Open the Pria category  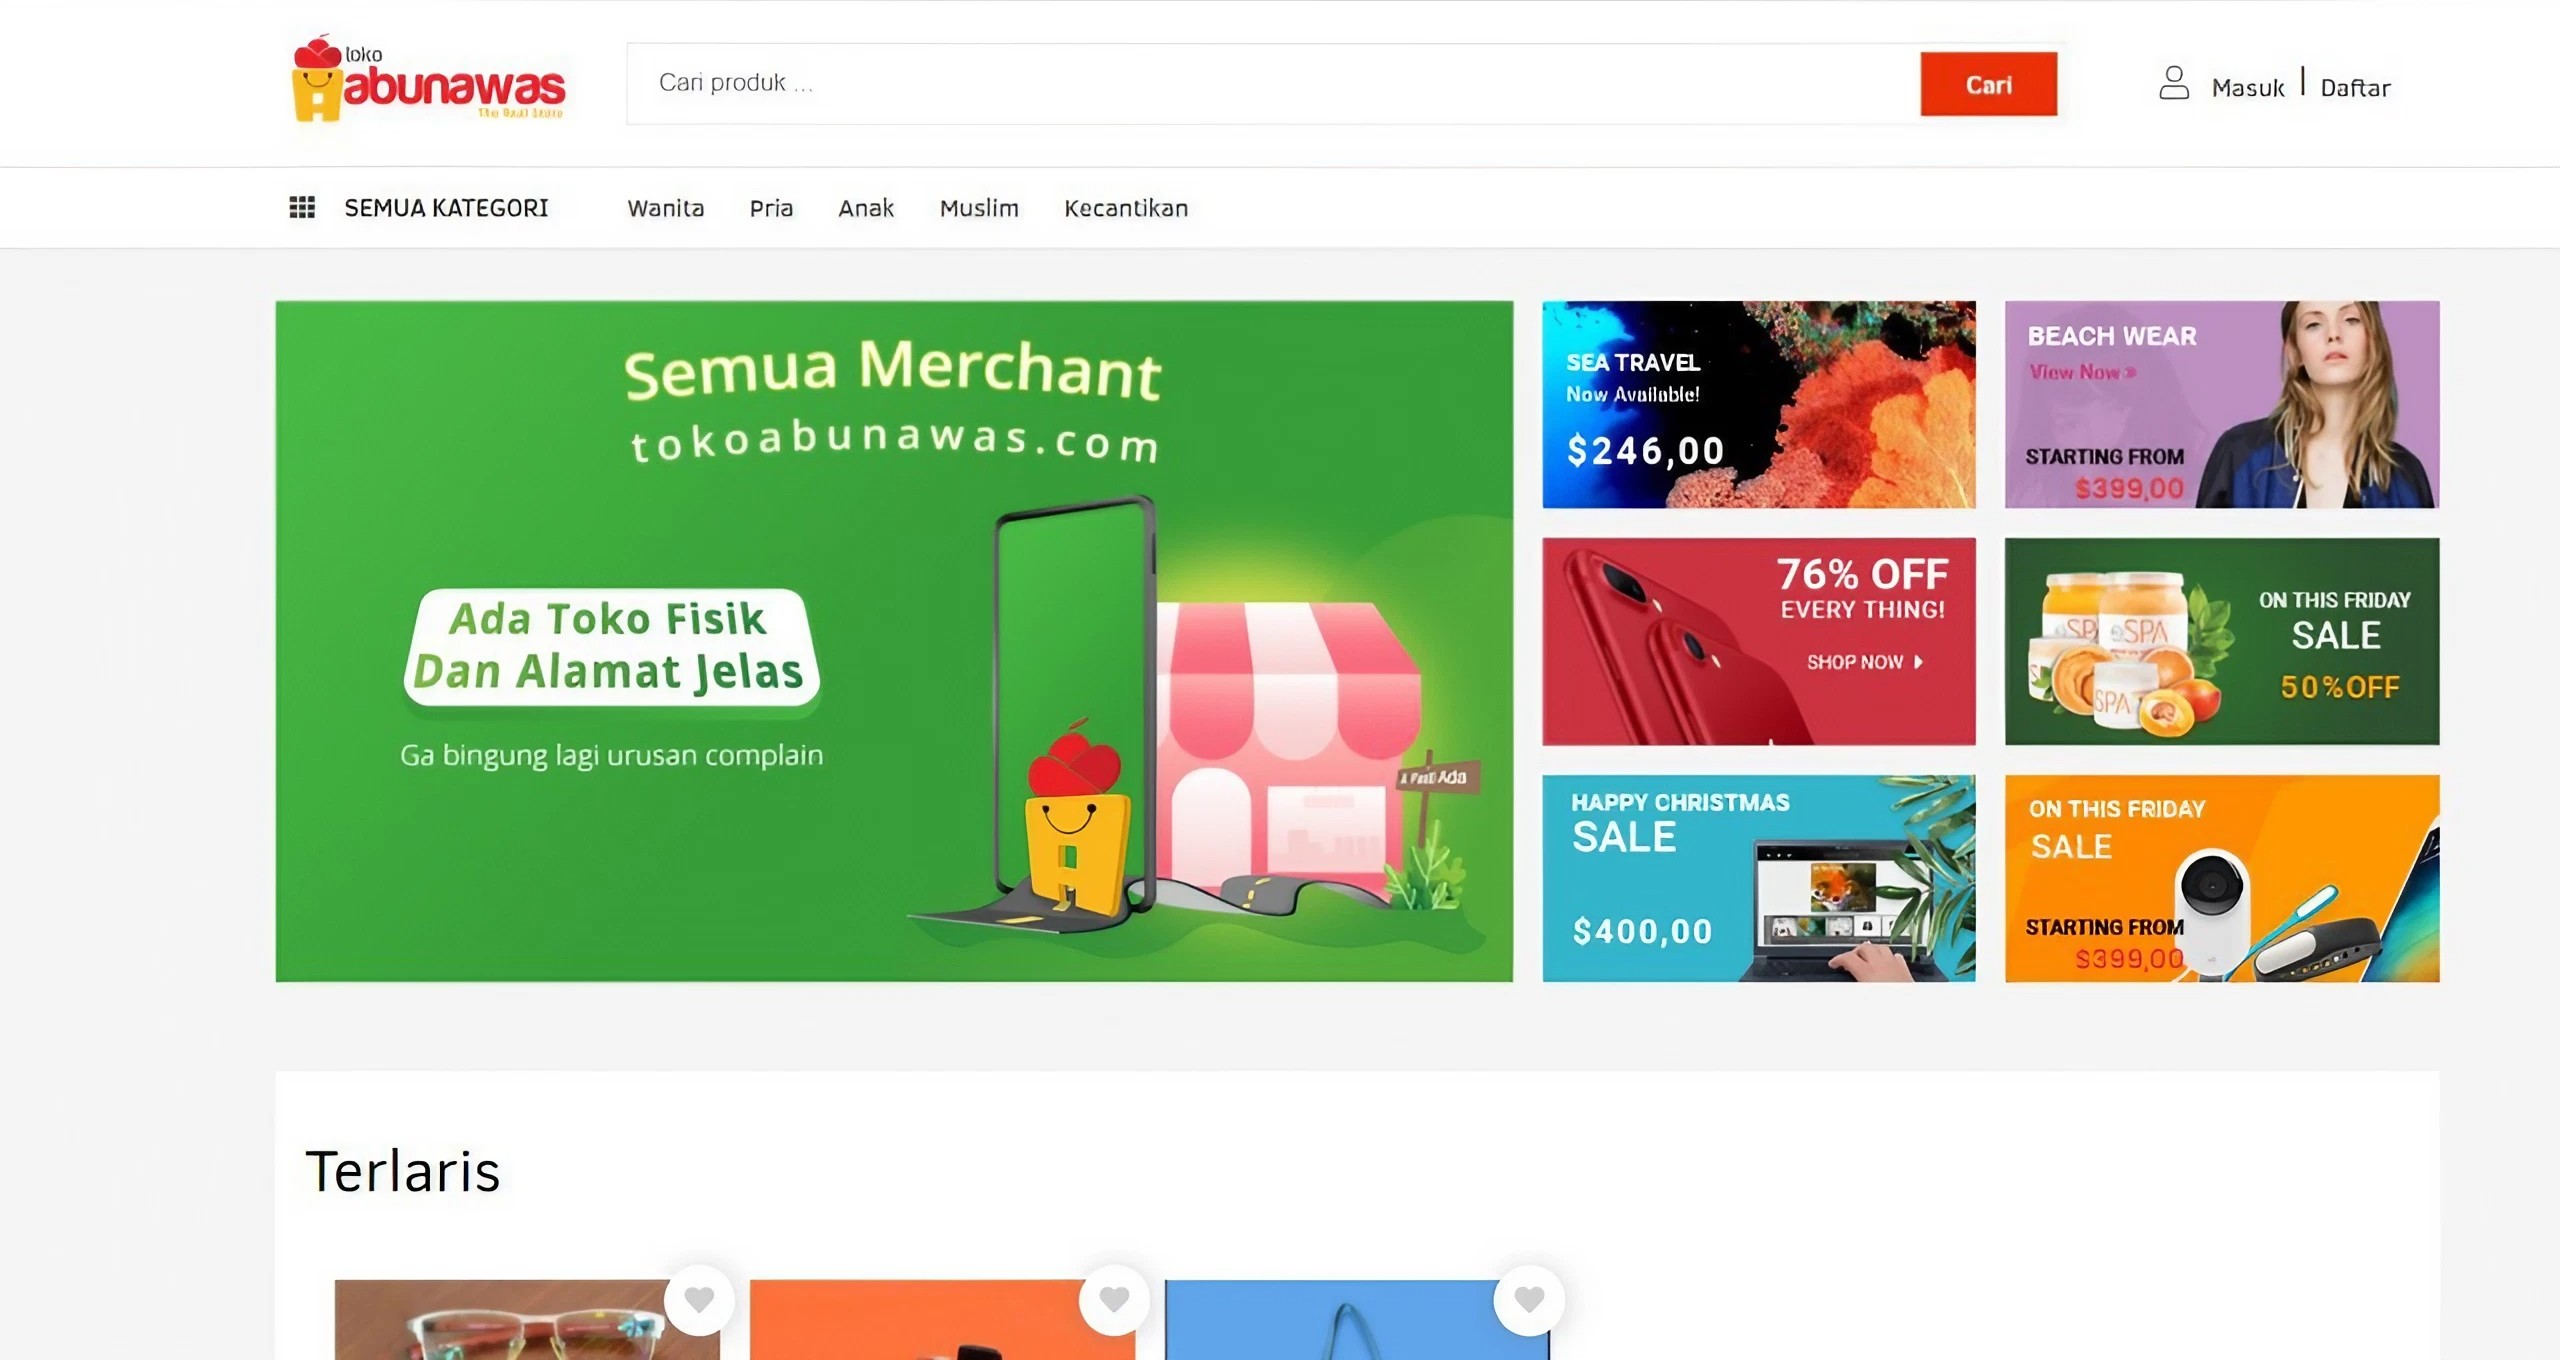(771, 208)
